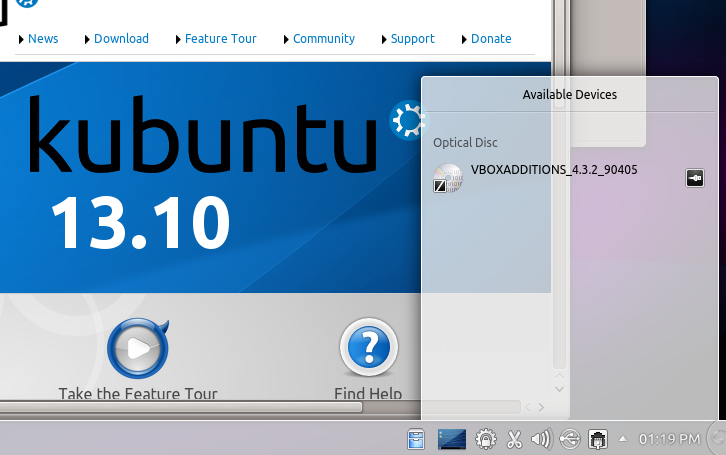Click the Find Help question mark icon
The height and width of the screenshot is (455, 726).
[x=369, y=347]
